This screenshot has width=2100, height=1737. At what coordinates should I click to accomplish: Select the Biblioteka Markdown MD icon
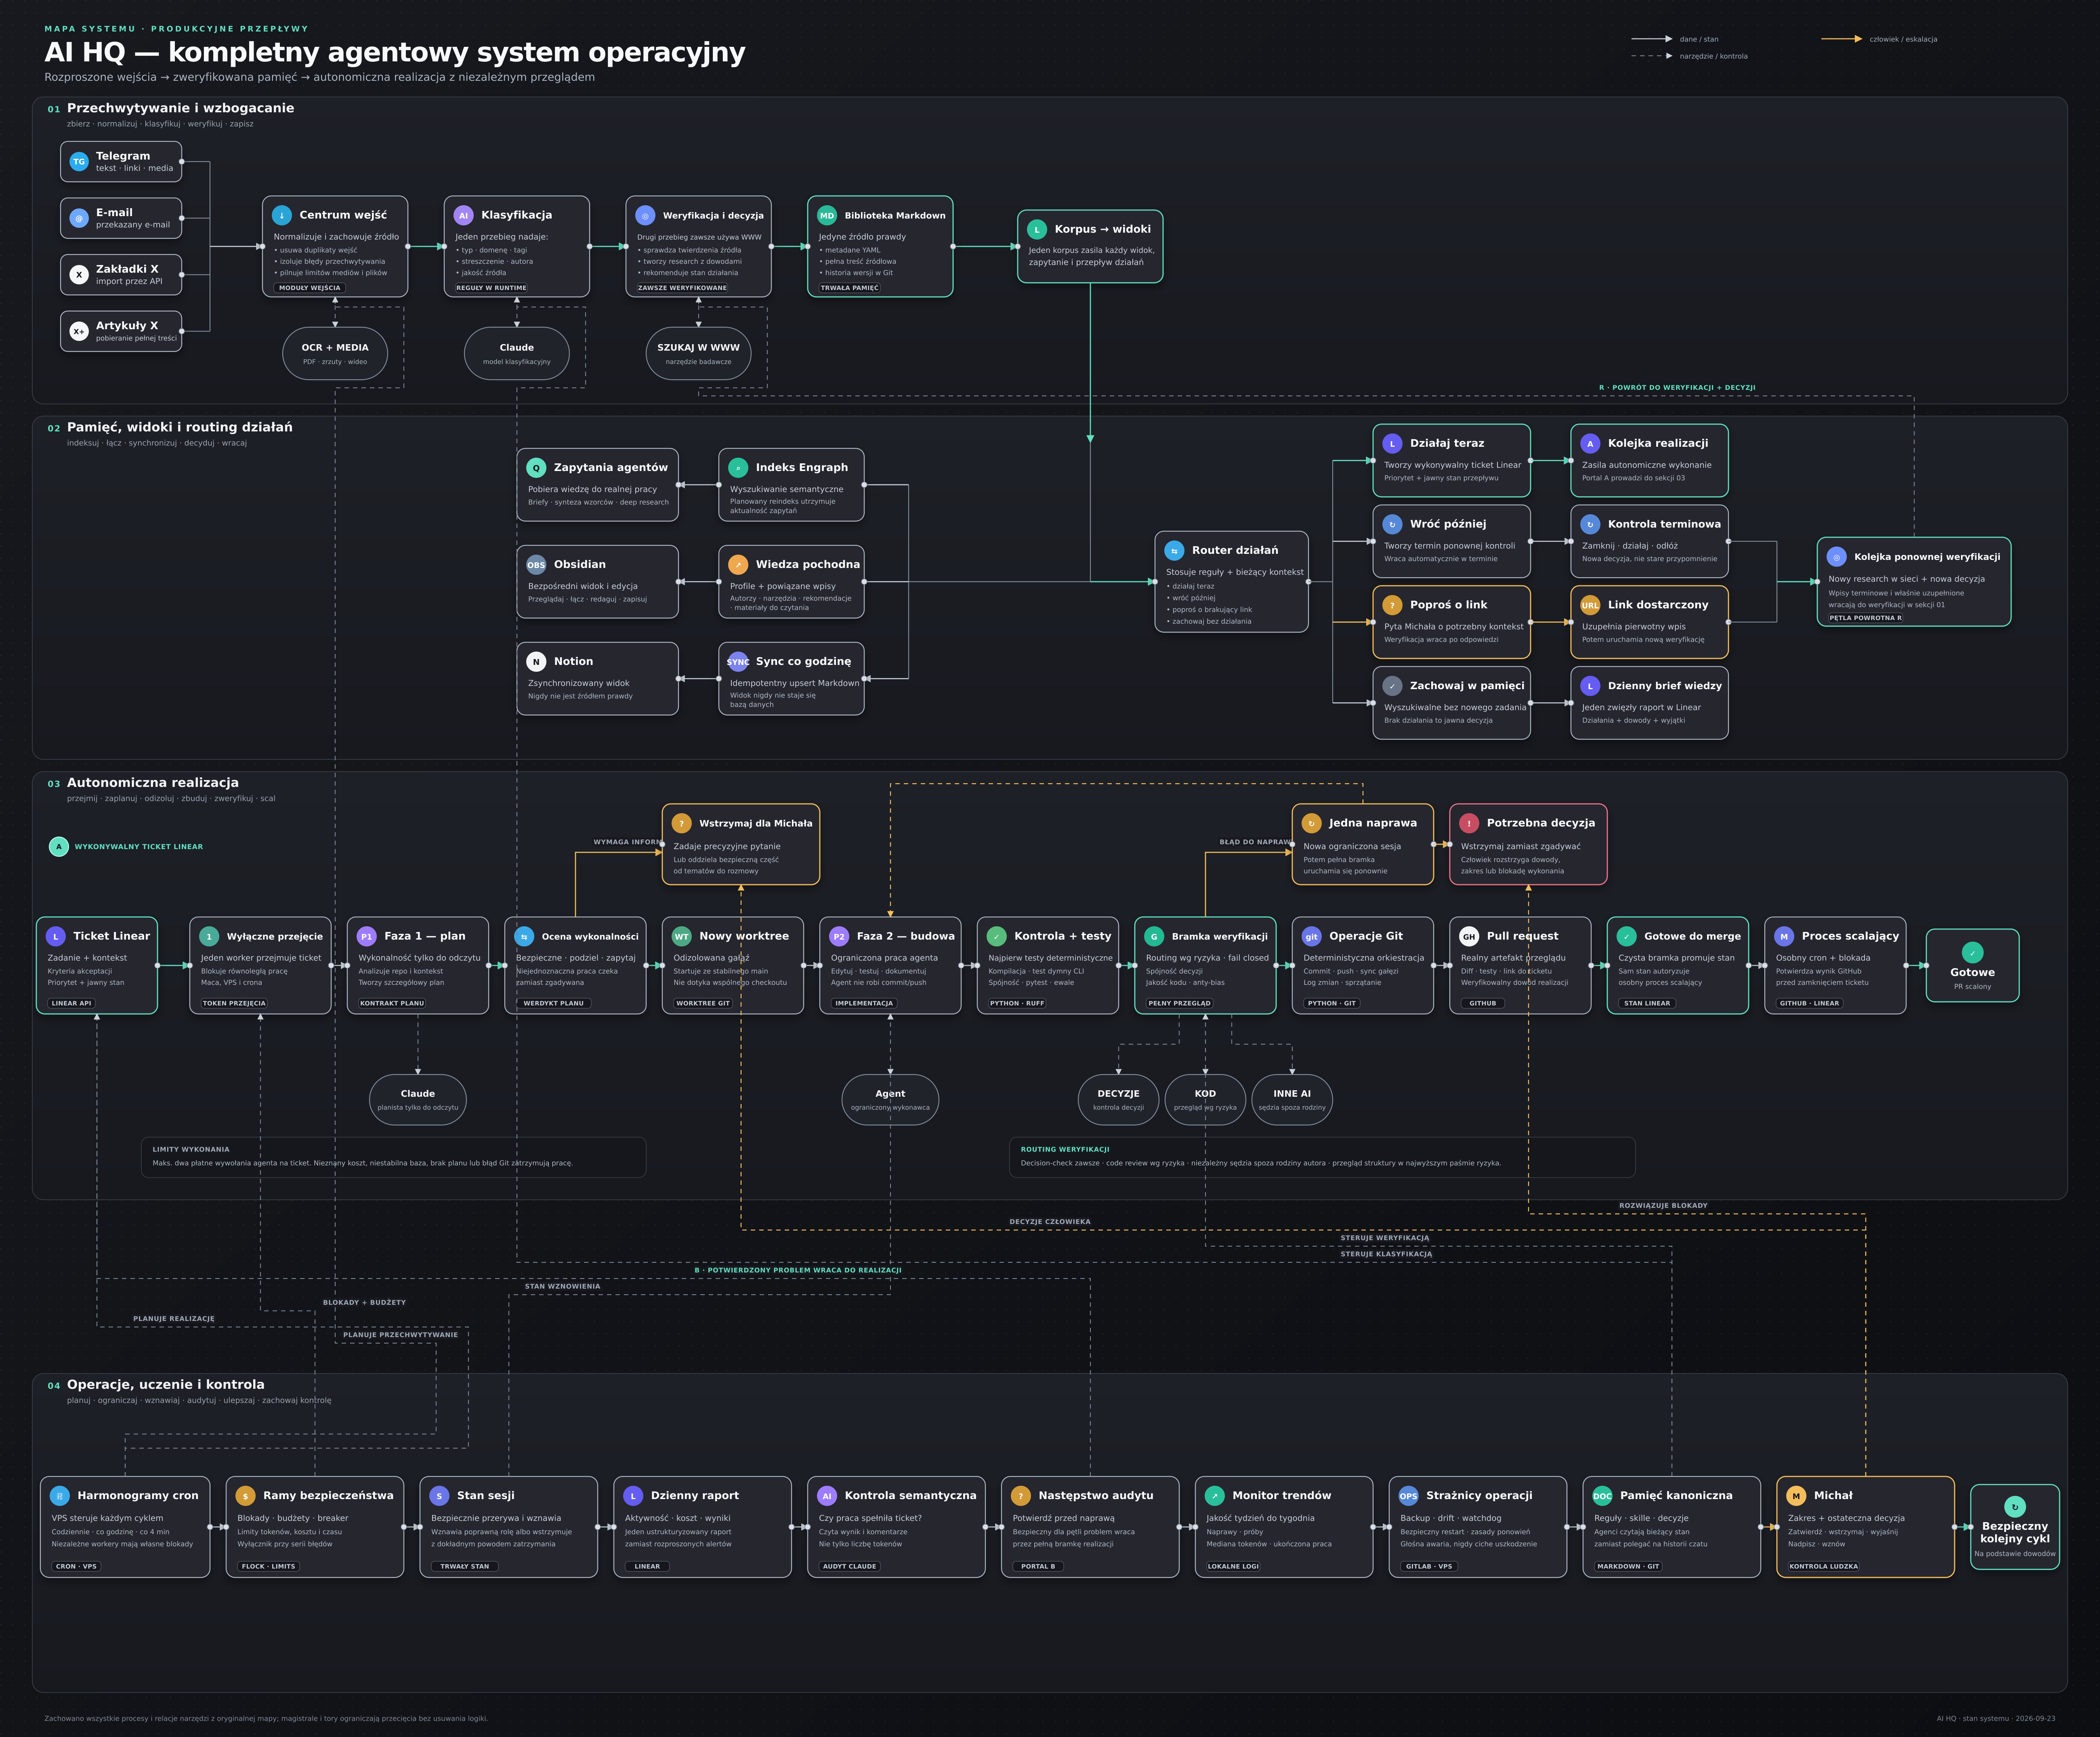coord(827,215)
